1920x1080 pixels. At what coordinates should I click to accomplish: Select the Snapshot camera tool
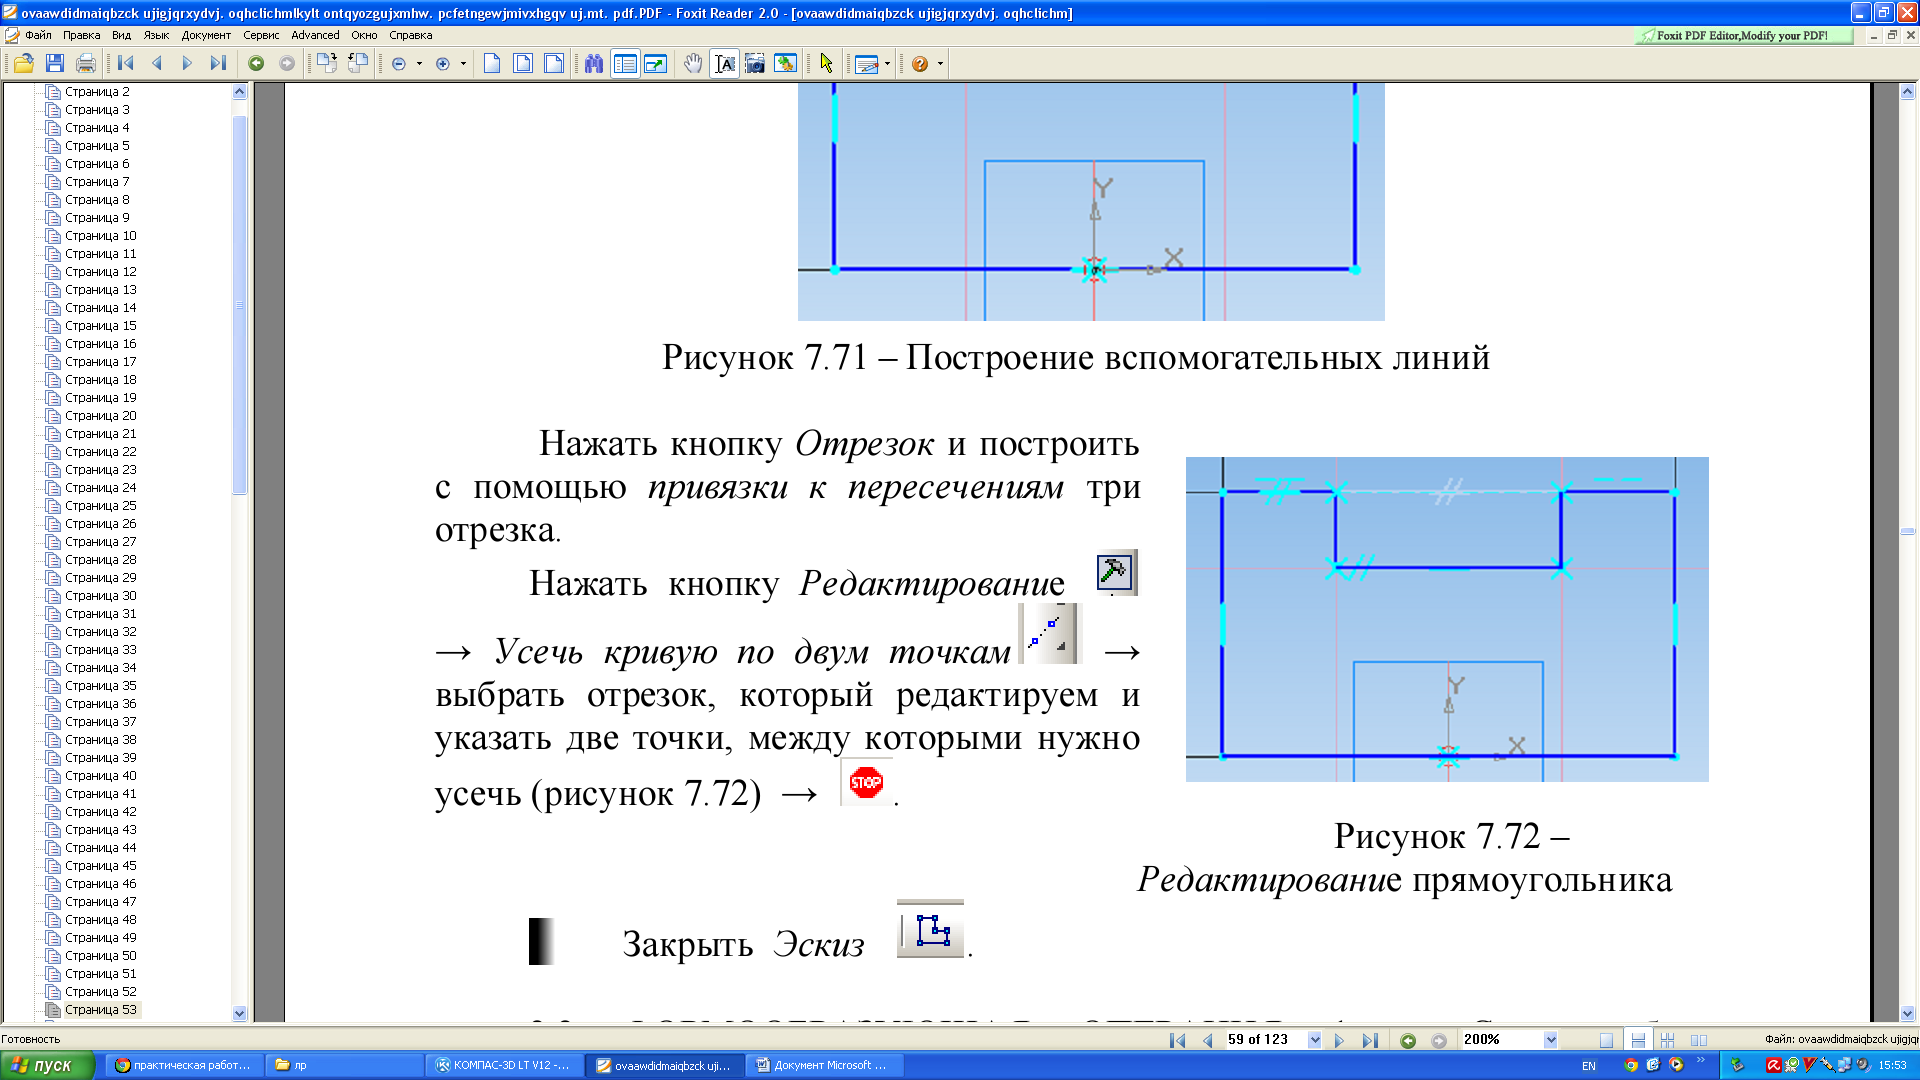pyautogui.click(x=755, y=63)
